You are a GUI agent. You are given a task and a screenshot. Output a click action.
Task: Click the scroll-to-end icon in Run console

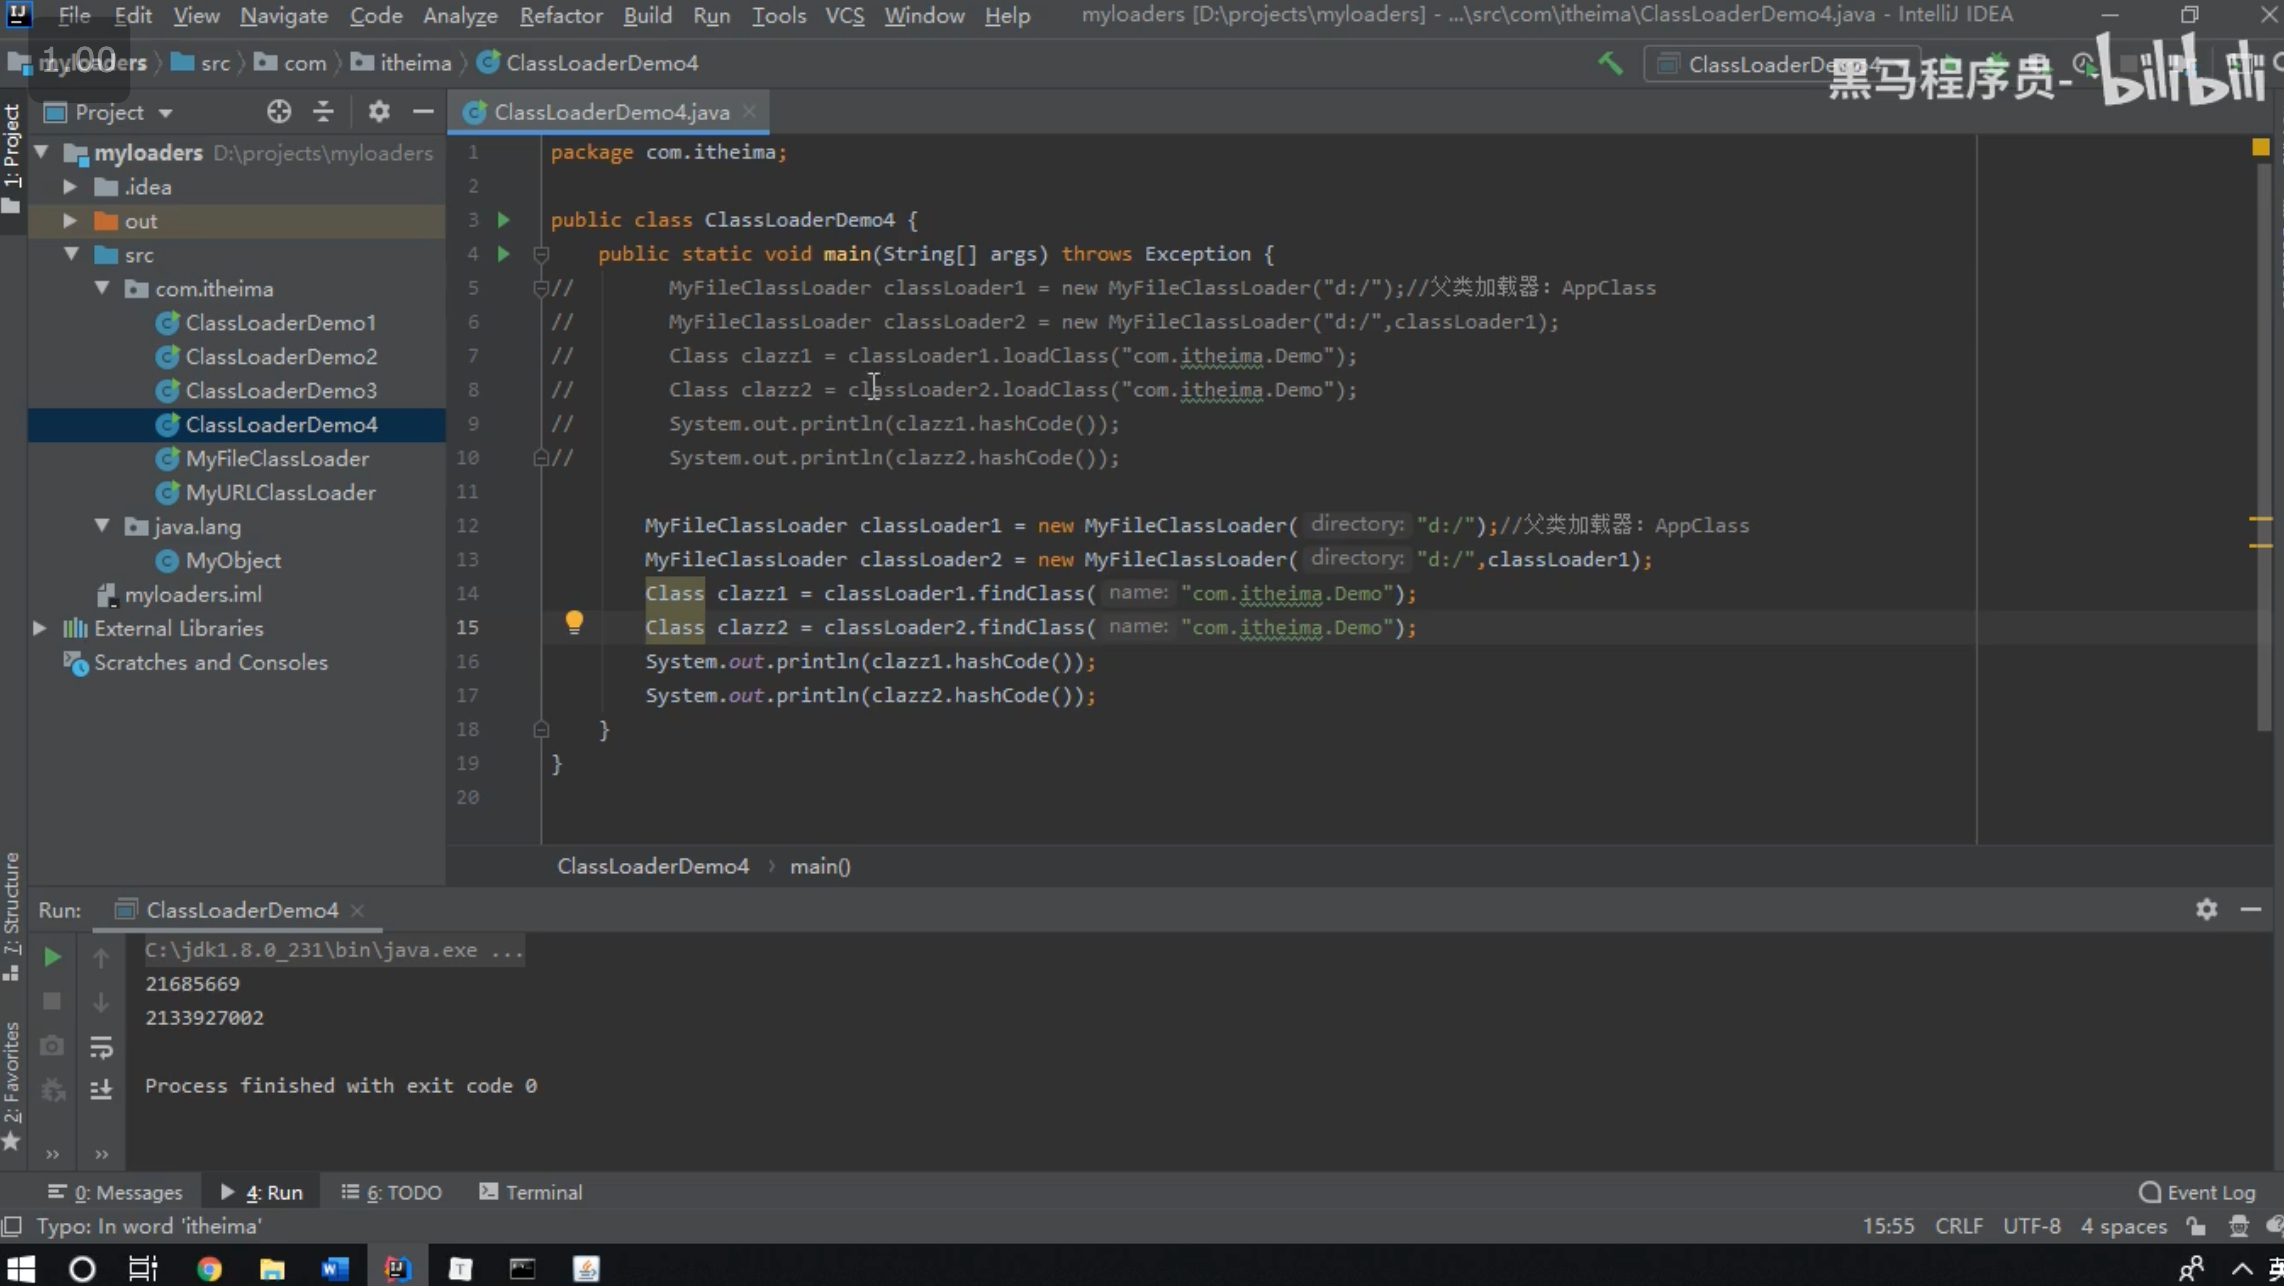pos(101,1090)
